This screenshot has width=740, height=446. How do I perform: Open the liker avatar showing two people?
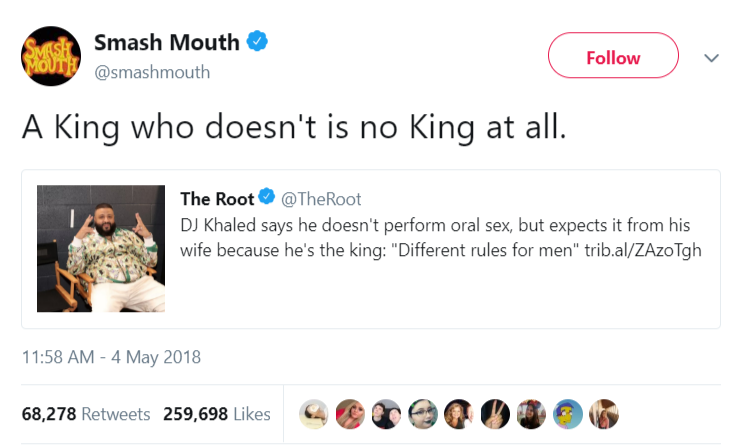[385, 413]
